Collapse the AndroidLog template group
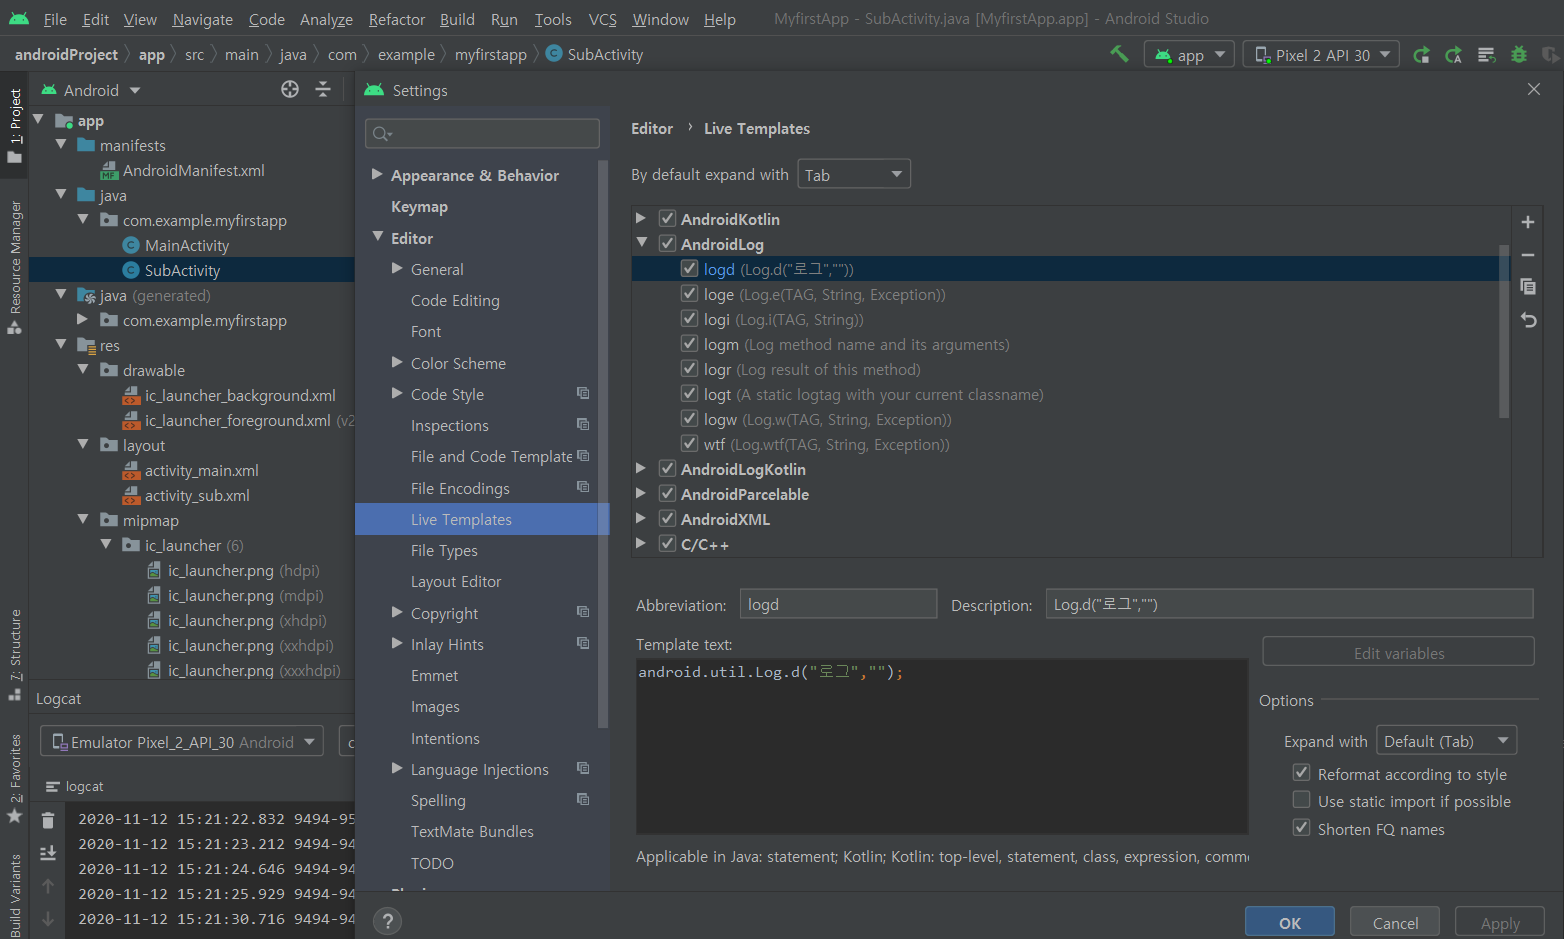Image resolution: width=1564 pixels, height=939 pixels. coord(641,243)
